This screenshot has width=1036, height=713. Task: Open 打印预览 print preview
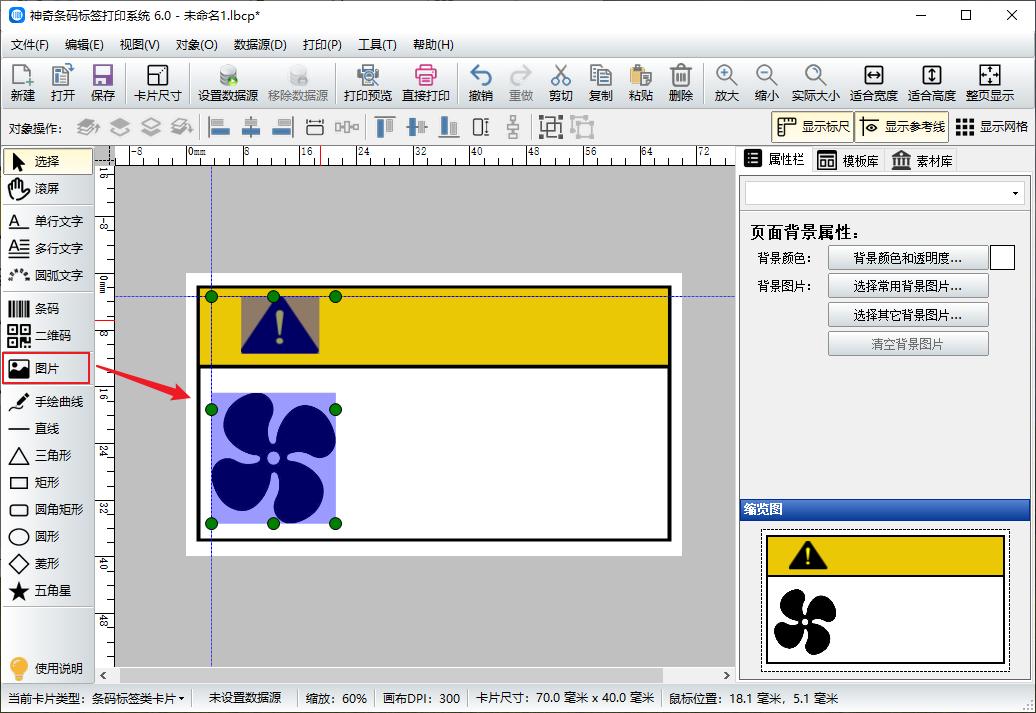[x=368, y=82]
